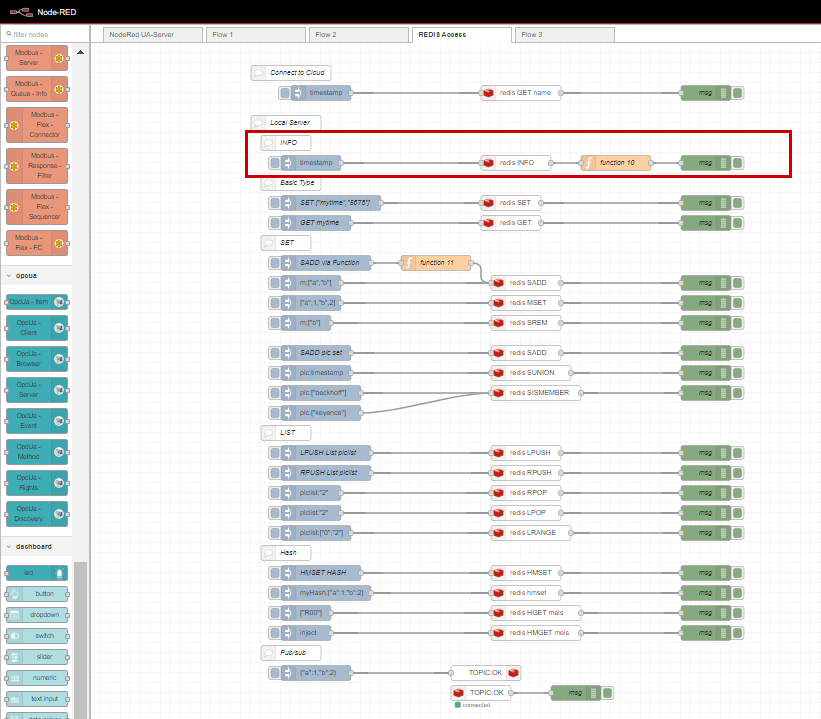
Task: Switch to the Flow 1 tab
Action: [x=256, y=35]
